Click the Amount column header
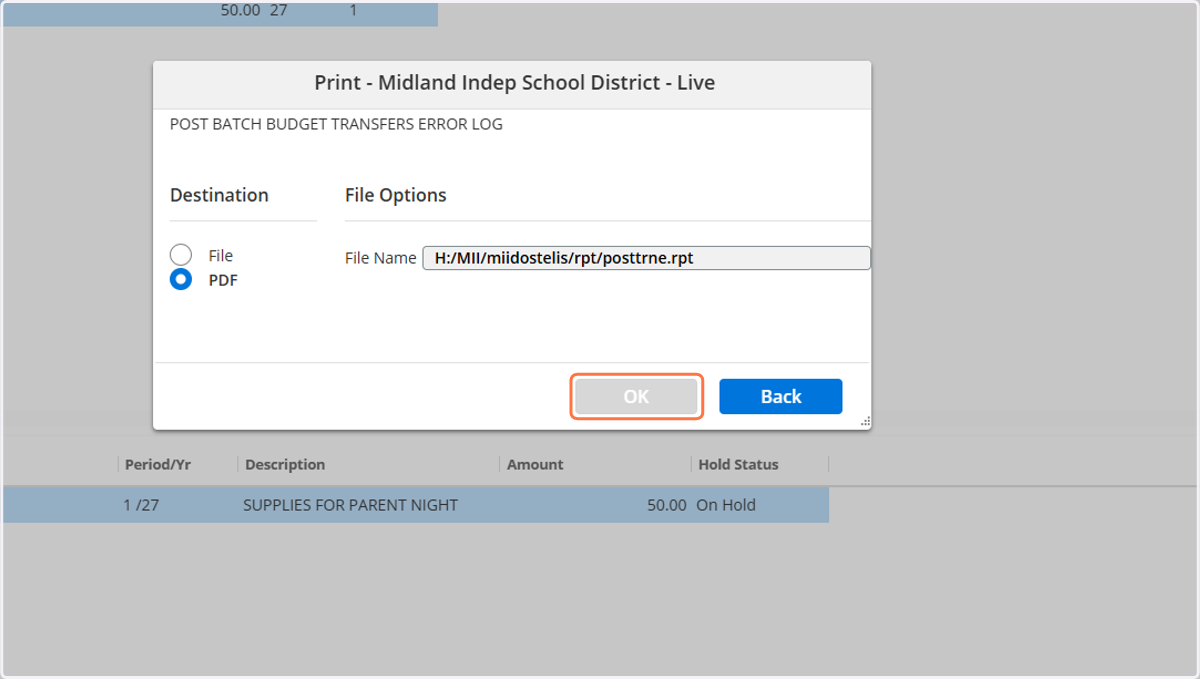 [x=535, y=464]
